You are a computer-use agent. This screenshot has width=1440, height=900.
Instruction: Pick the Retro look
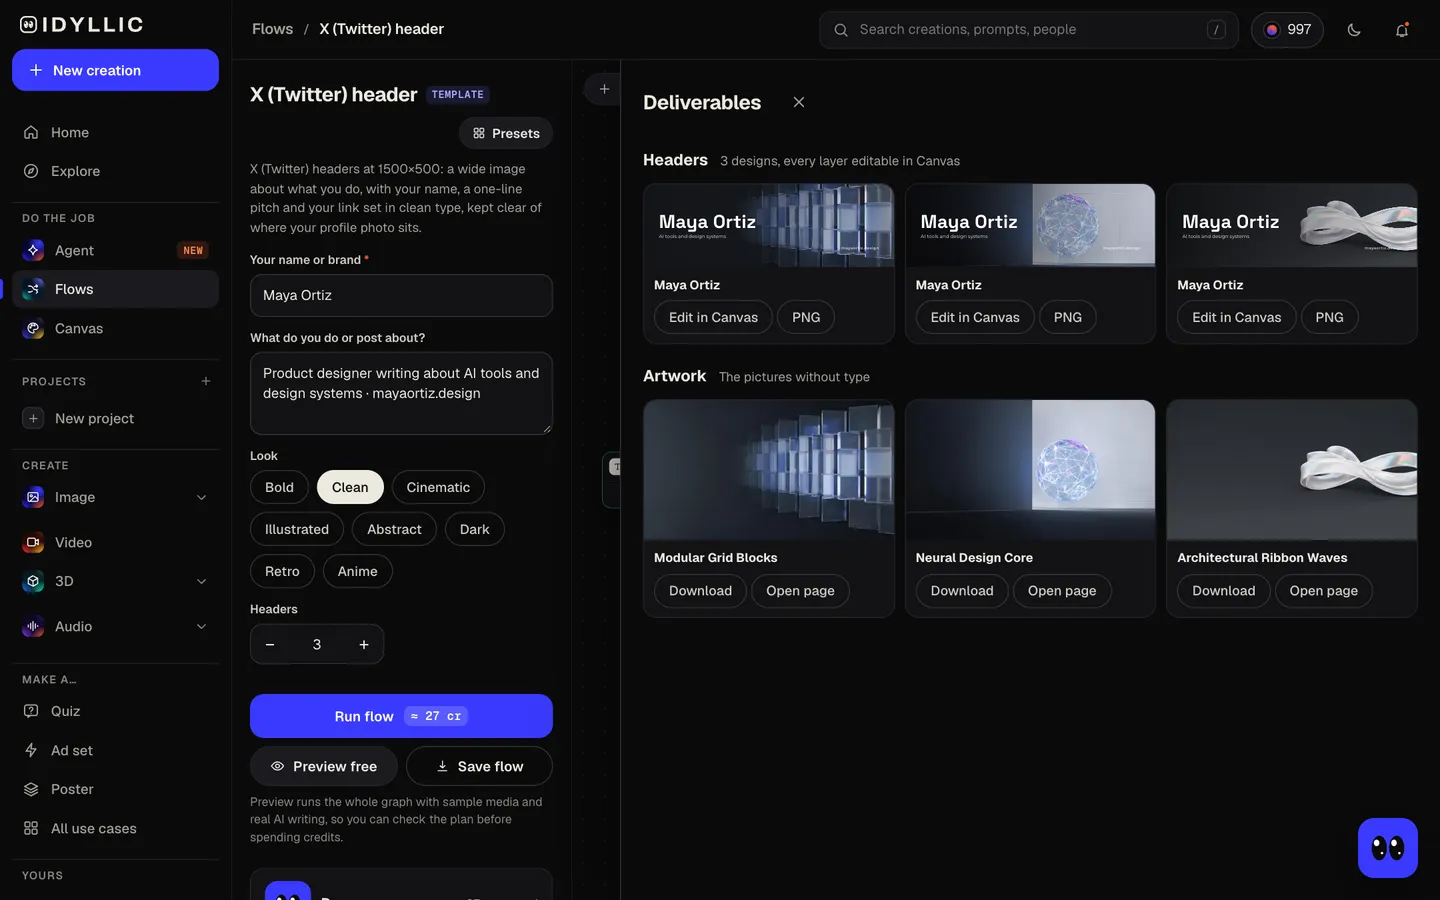pyautogui.click(x=282, y=571)
